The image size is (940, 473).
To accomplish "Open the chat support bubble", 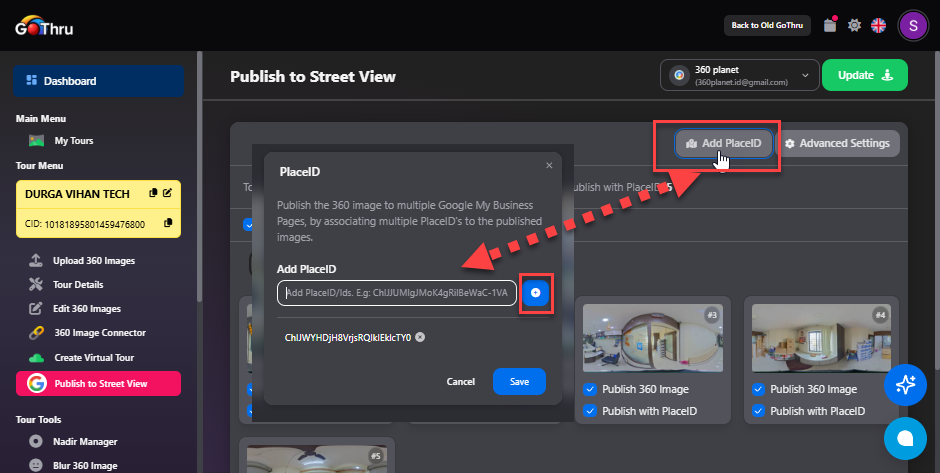I will pyautogui.click(x=906, y=438).
